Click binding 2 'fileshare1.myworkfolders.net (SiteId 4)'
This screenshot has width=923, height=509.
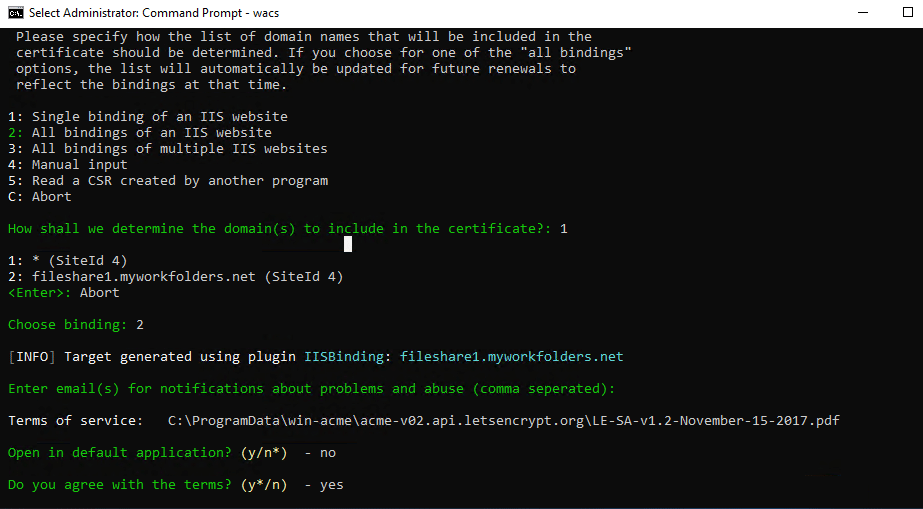tap(175, 277)
